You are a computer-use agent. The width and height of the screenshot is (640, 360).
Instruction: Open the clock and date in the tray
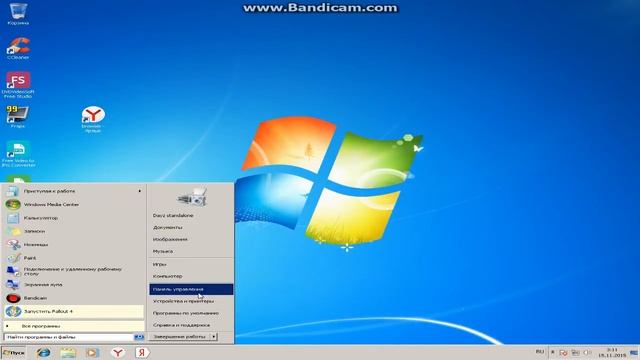[612, 353]
